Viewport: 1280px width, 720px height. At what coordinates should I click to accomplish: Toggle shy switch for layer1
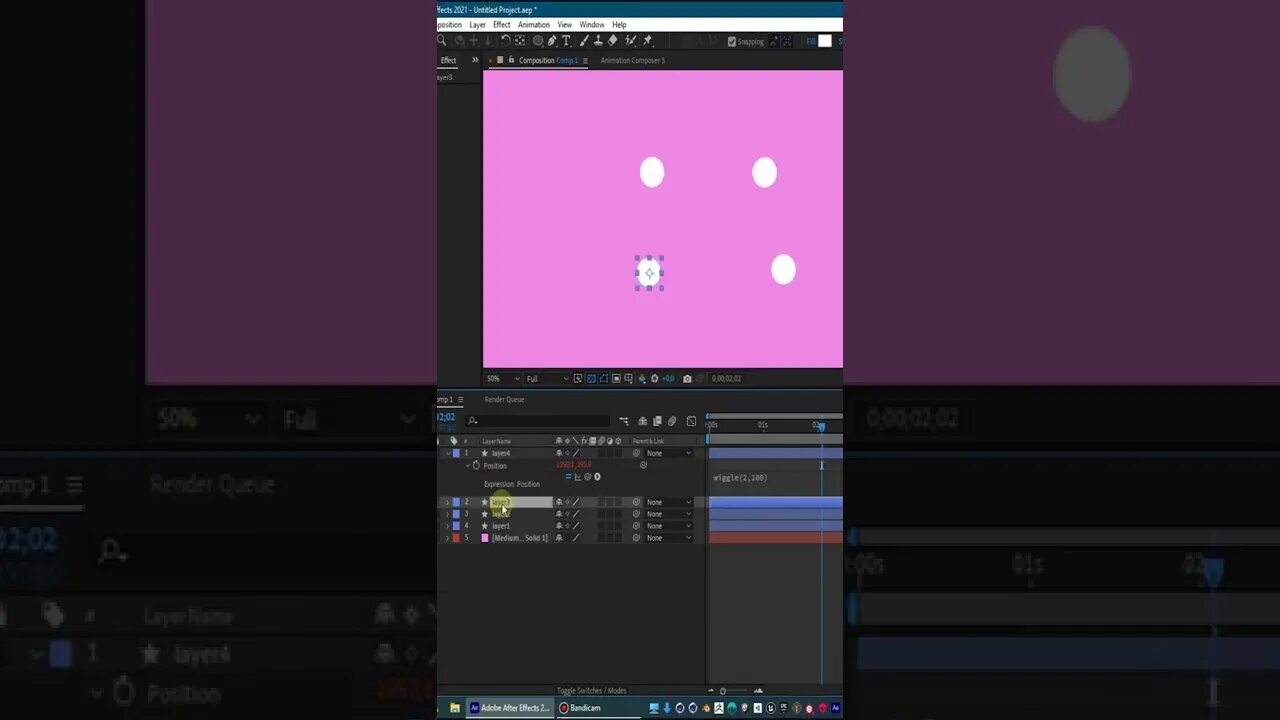[x=559, y=526]
